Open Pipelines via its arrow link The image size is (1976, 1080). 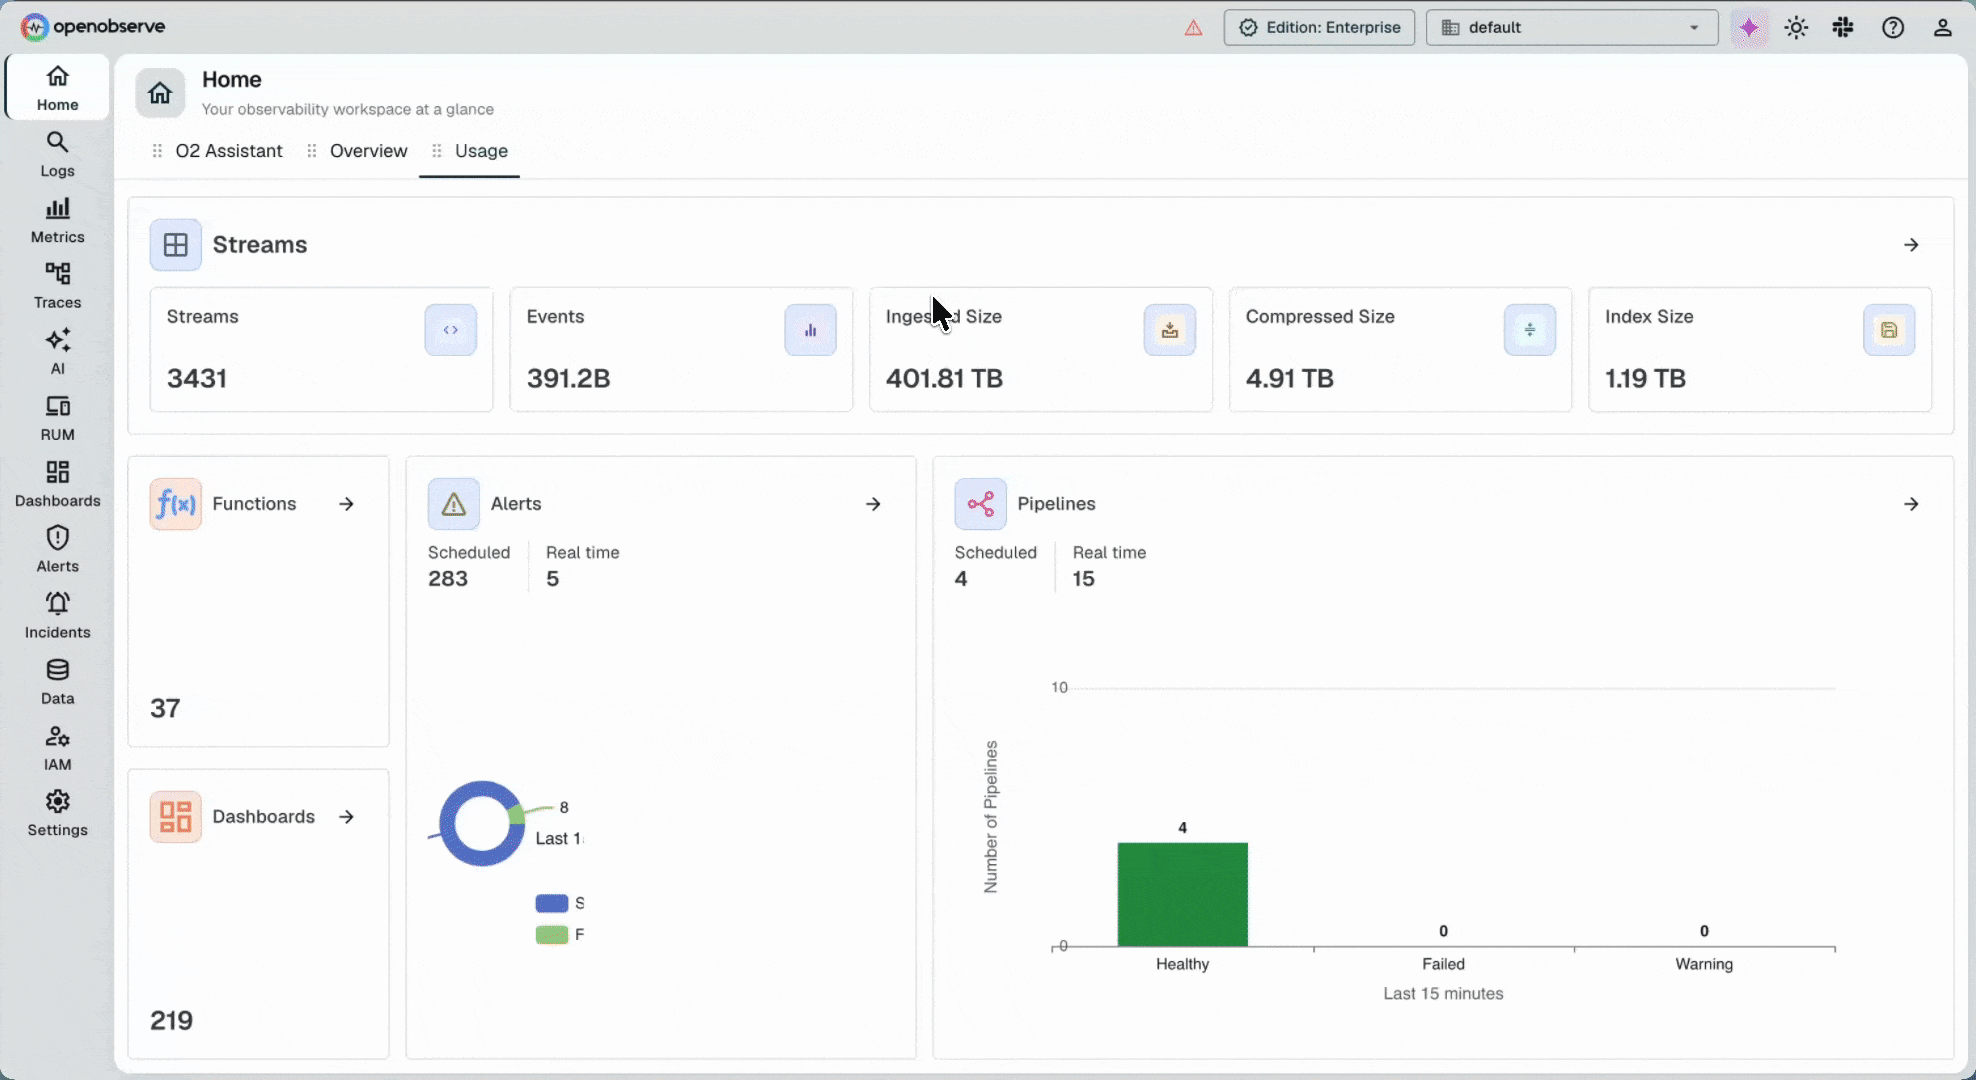[1911, 504]
